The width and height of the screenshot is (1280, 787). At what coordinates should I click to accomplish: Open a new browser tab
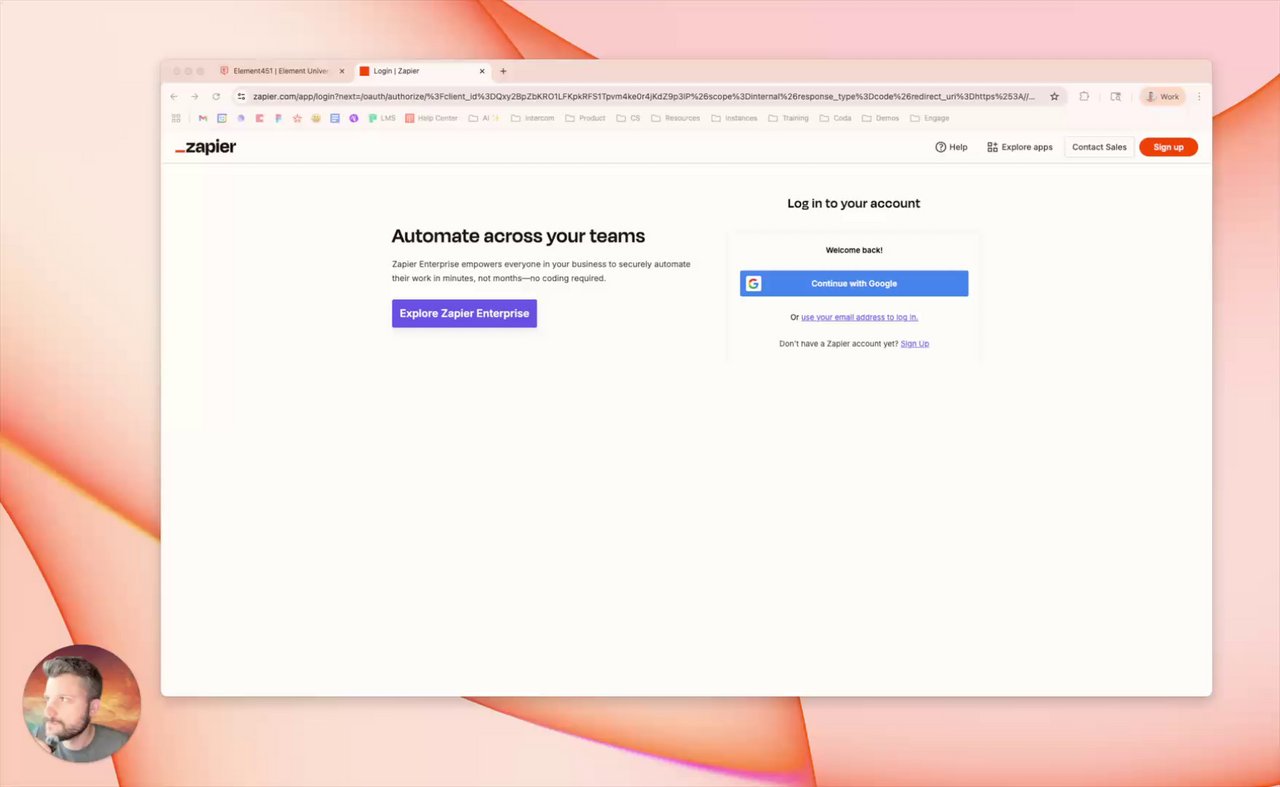pyautogui.click(x=503, y=71)
